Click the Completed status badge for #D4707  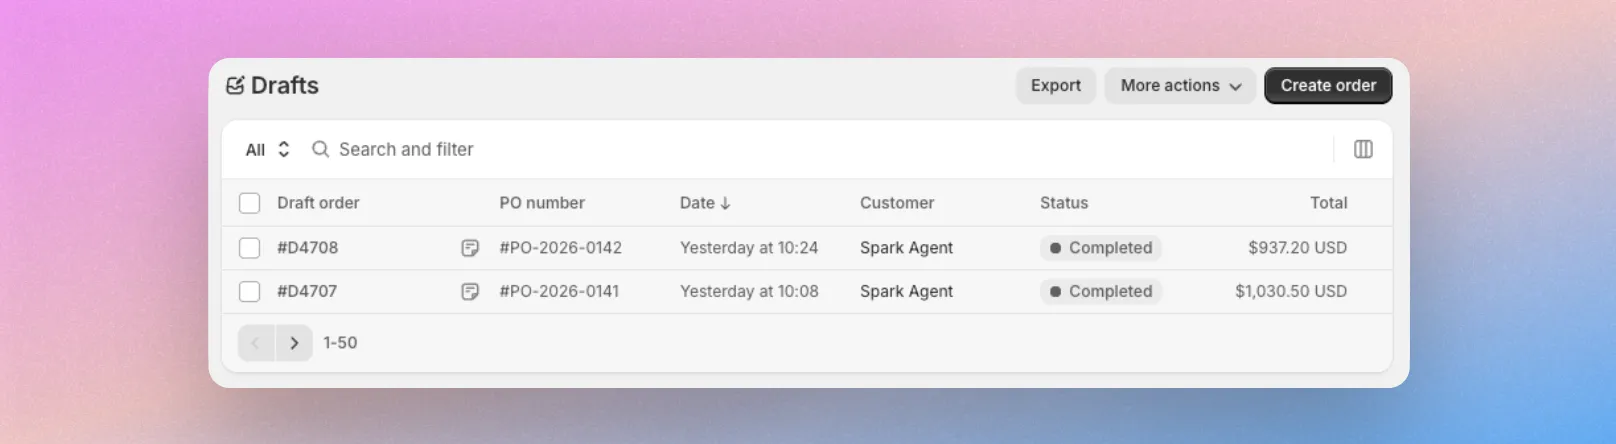pos(1101,292)
